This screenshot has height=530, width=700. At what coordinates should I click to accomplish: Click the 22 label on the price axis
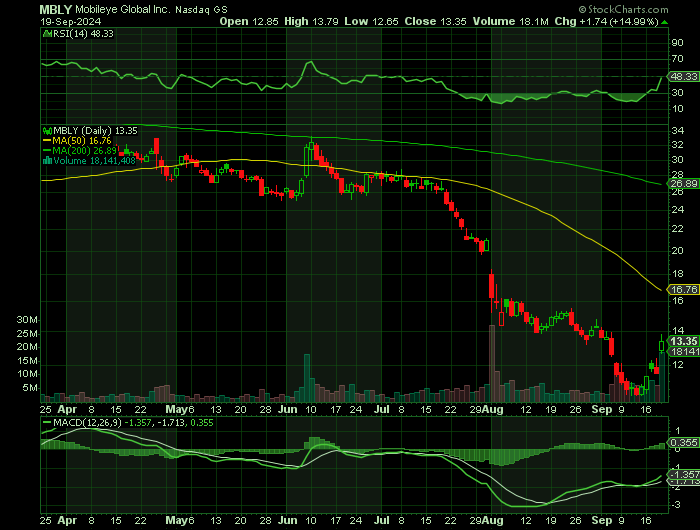677,229
